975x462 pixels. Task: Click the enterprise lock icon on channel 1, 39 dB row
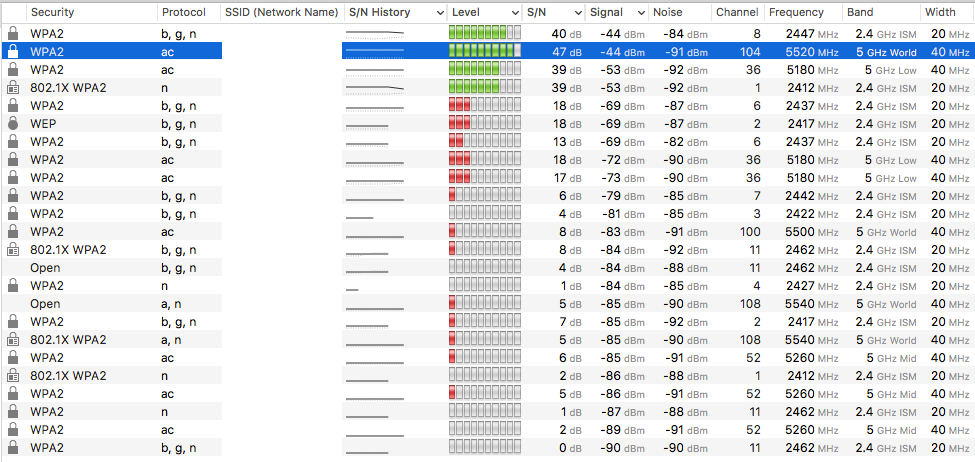[x=12, y=87]
